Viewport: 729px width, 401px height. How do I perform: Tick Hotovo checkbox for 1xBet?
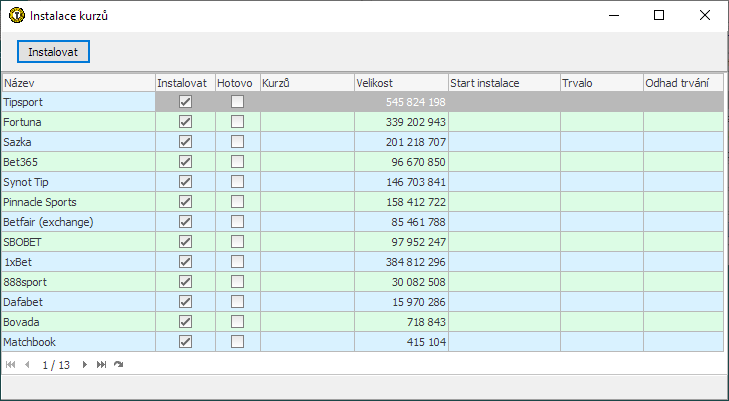coord(238,262)
